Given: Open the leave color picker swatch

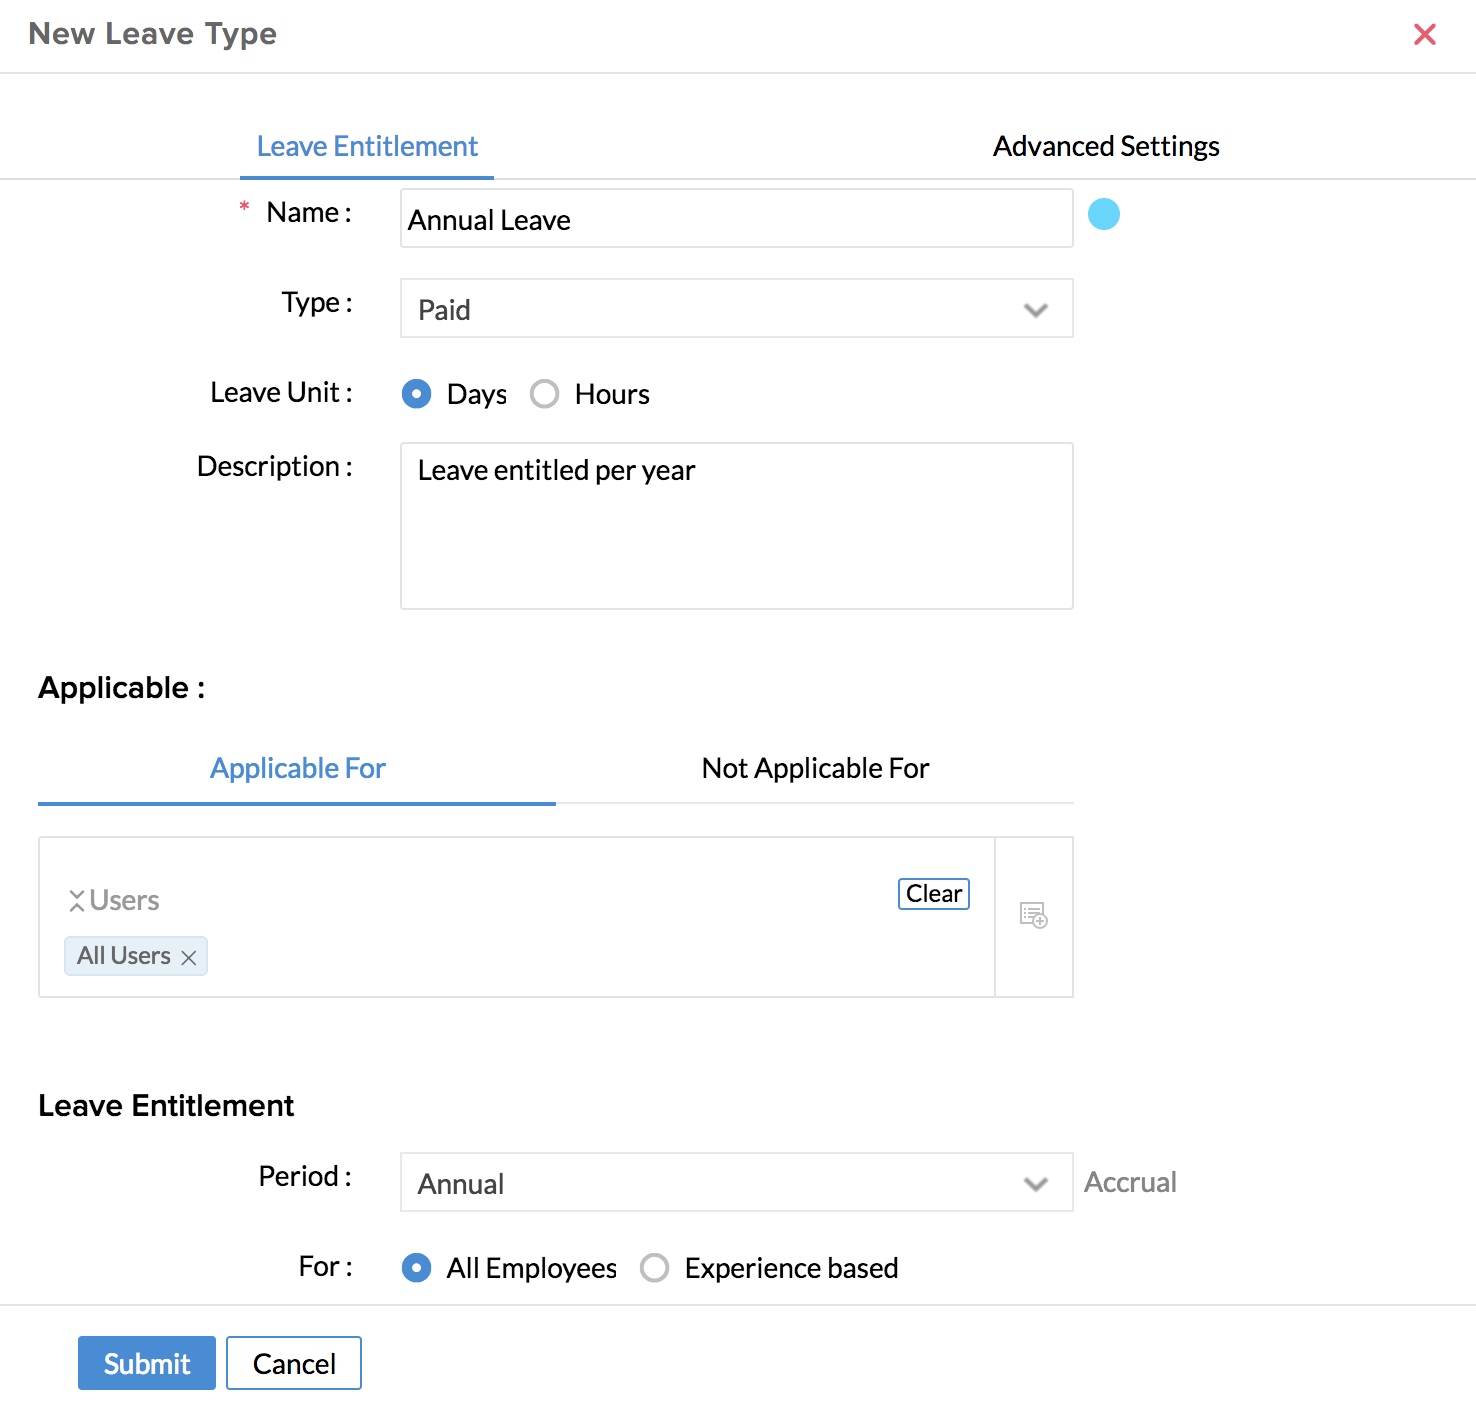Looking at the screenshot, I should pos(1104,214).
